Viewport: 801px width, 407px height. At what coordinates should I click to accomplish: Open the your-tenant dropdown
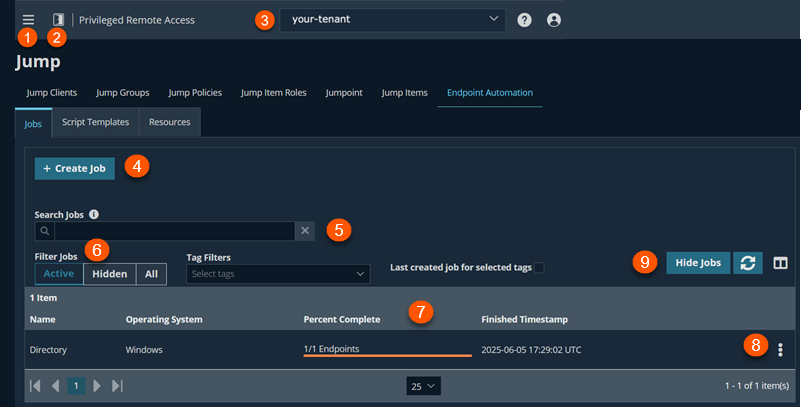392,20
